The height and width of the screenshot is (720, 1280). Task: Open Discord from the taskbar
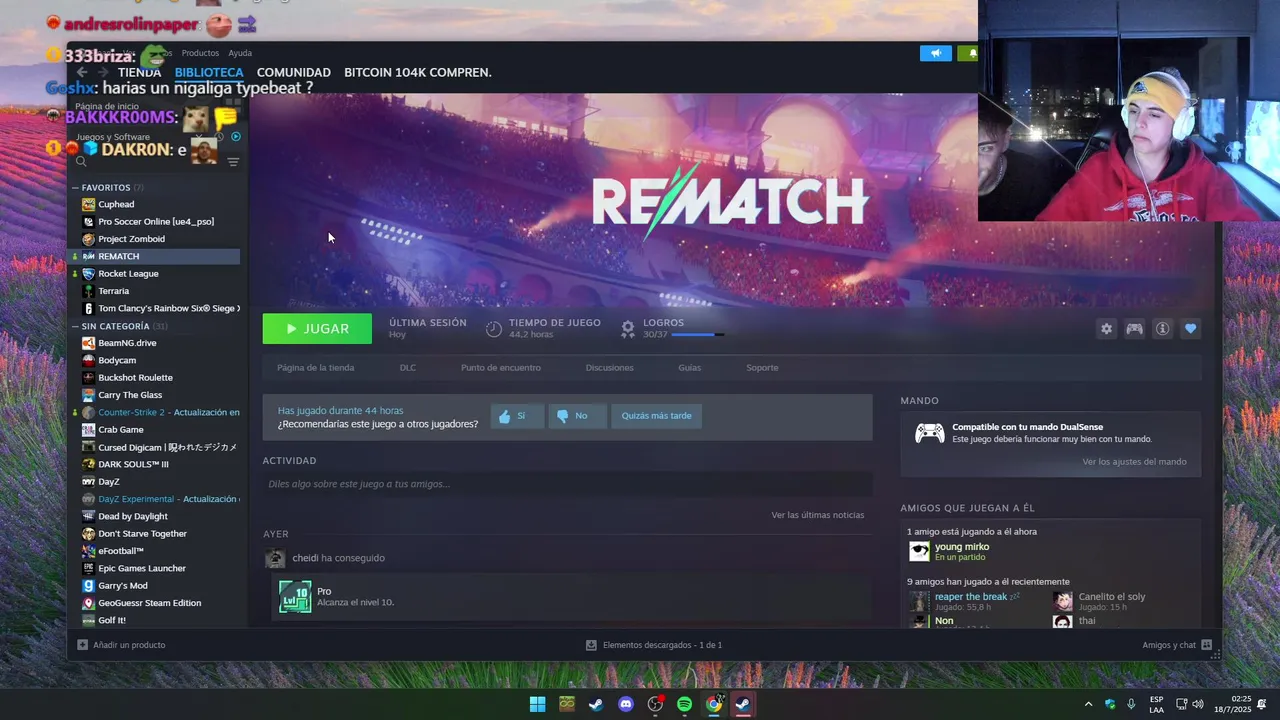click(x=626, y=704)
